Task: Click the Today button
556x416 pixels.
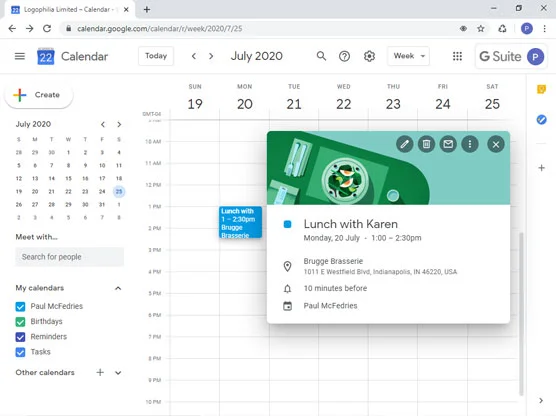Action: 156,56
